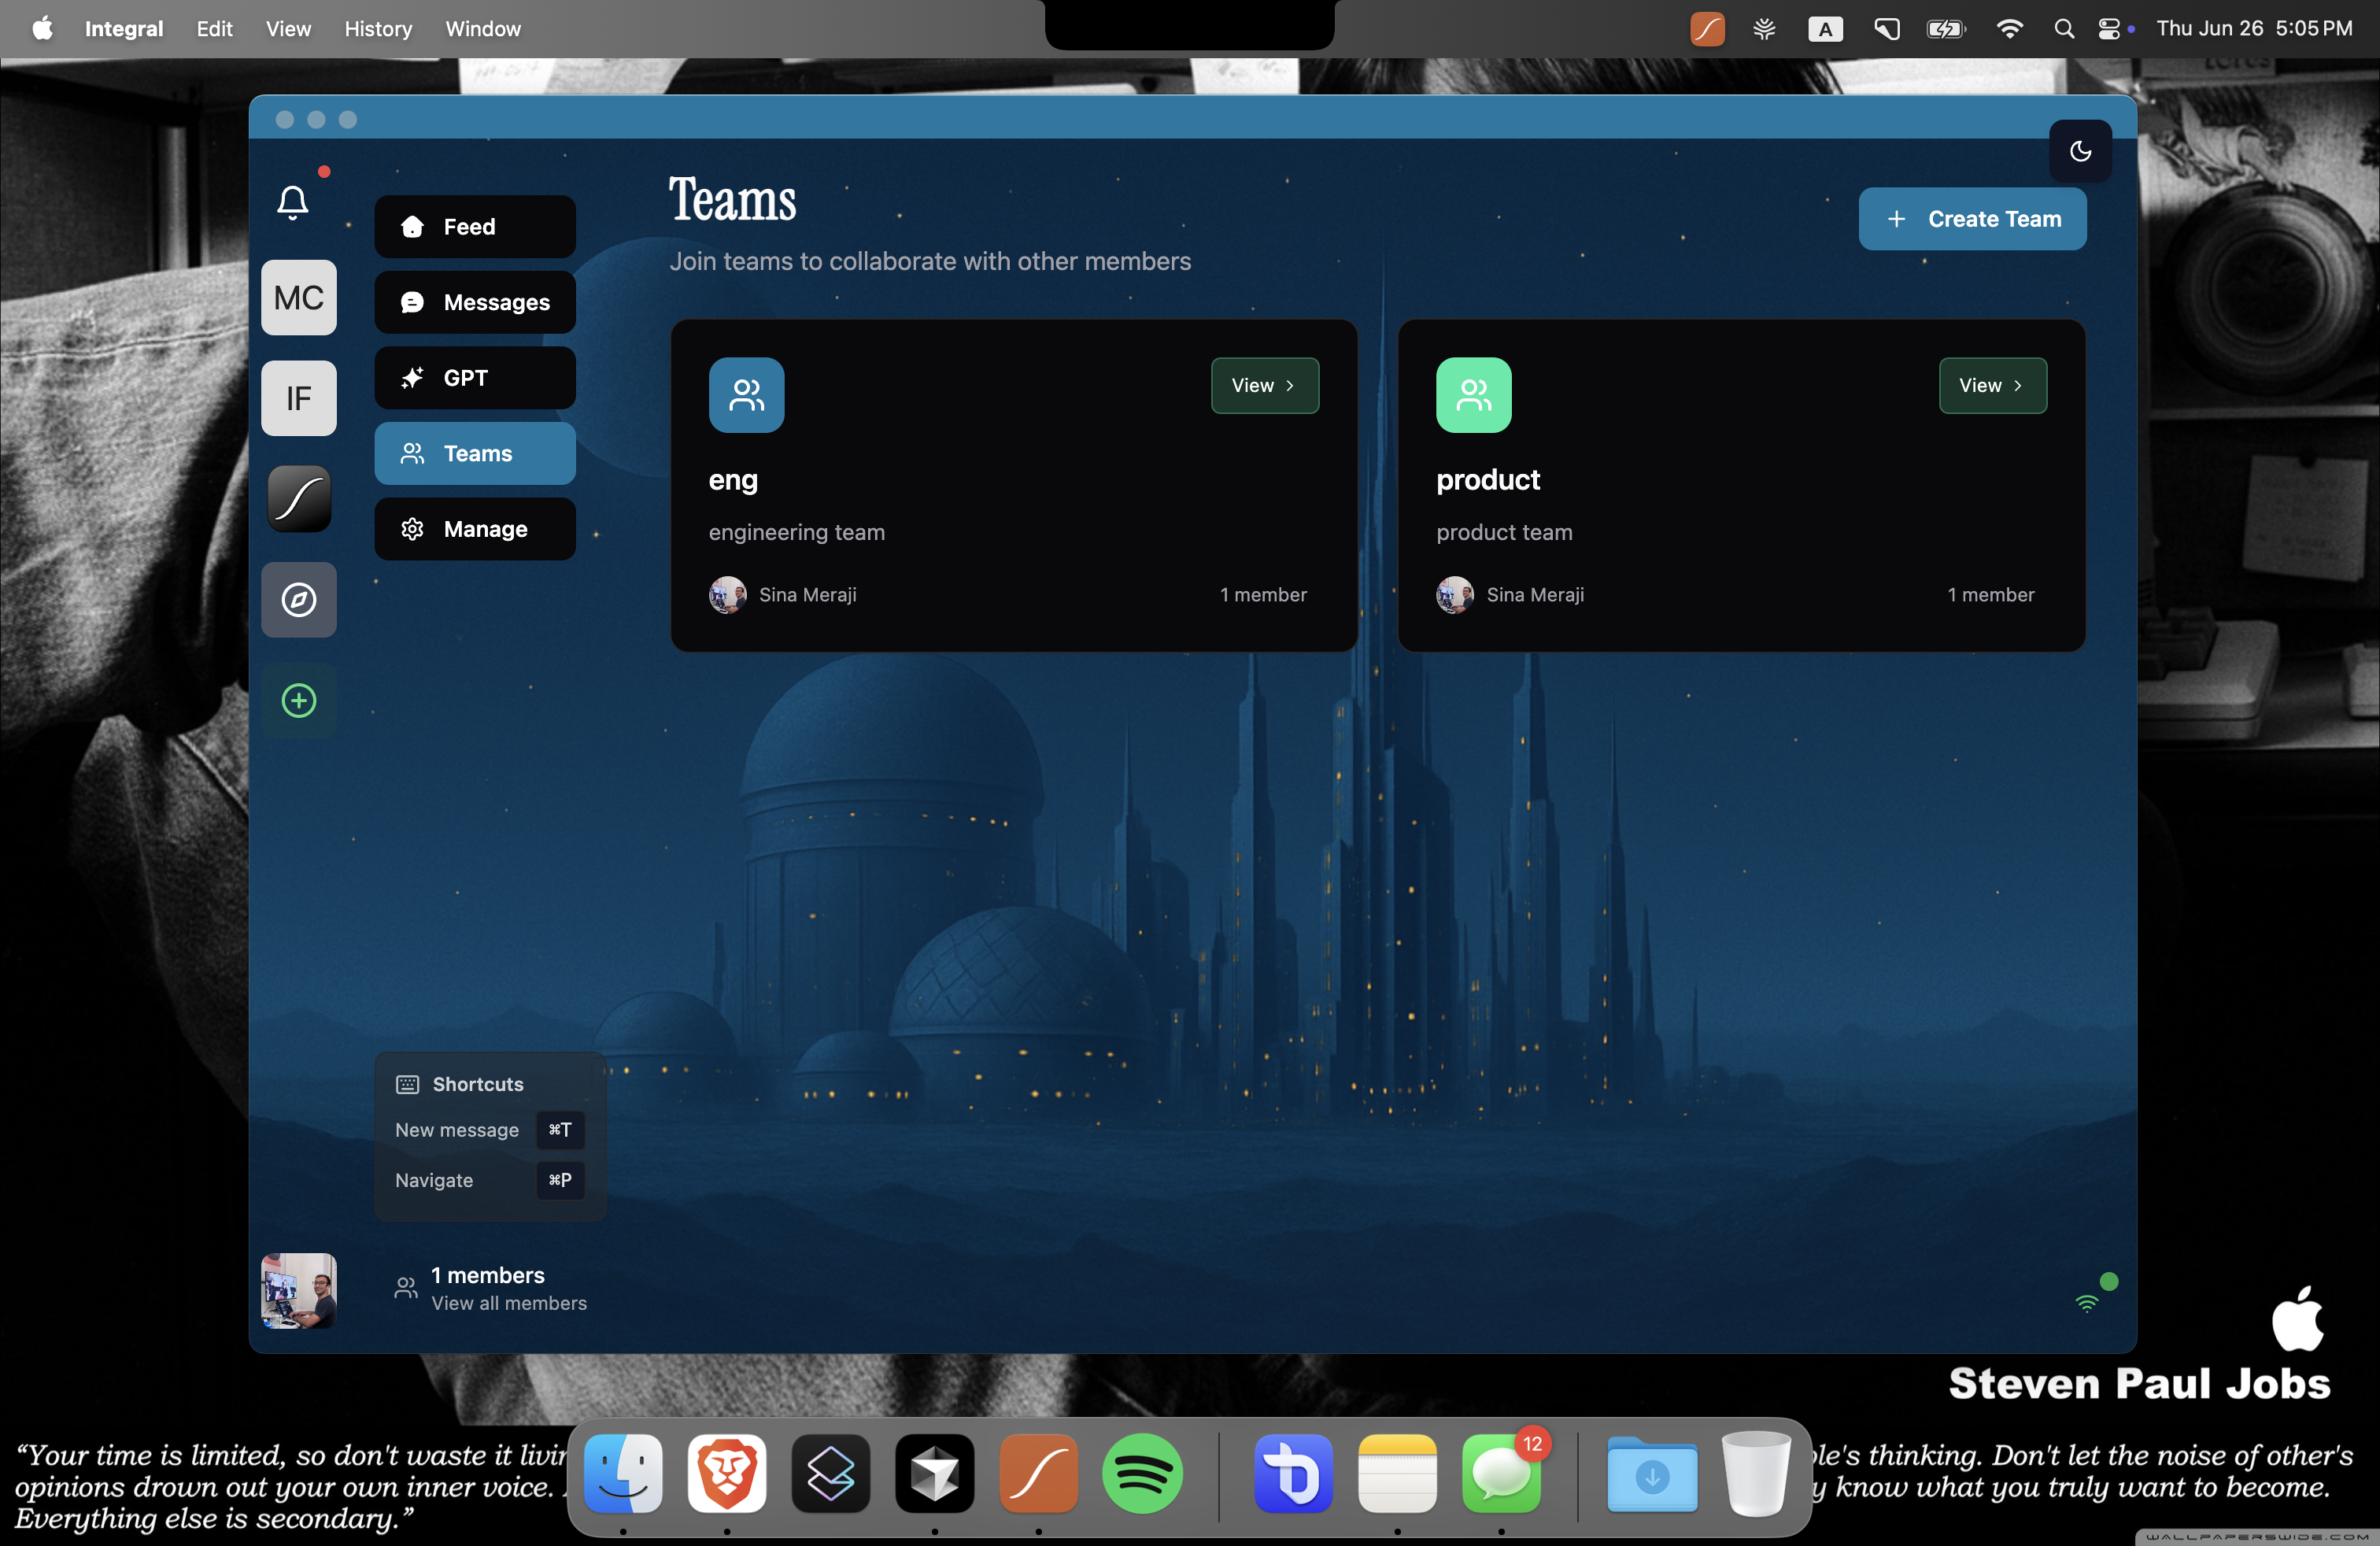This screenshot has width=2380, height=1546.
Task: Switch to the IF workspace
Action: (x=298, y=398)
